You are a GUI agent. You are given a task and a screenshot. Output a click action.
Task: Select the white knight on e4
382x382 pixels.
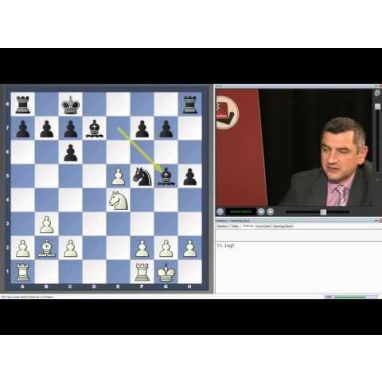pos(118,200)
